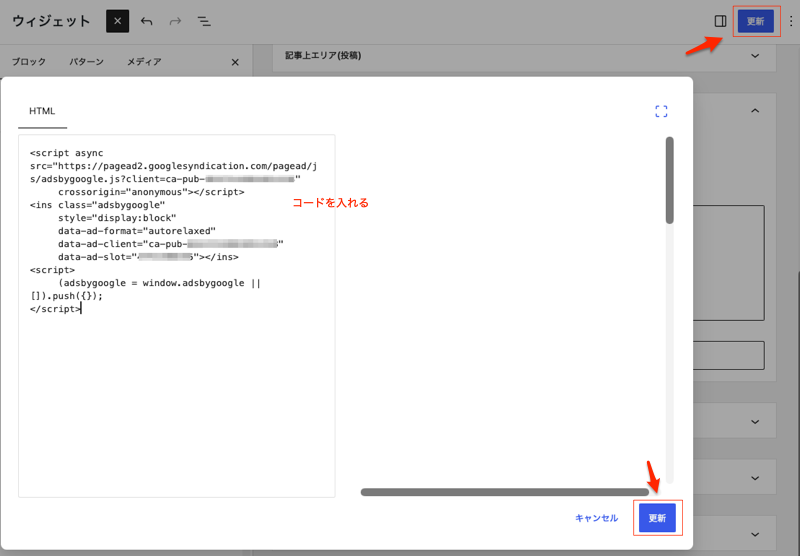Click the line style="display:block"
The width and height of the screenshot is (800, 556).
pyautogui.click(x=117, y=218)
